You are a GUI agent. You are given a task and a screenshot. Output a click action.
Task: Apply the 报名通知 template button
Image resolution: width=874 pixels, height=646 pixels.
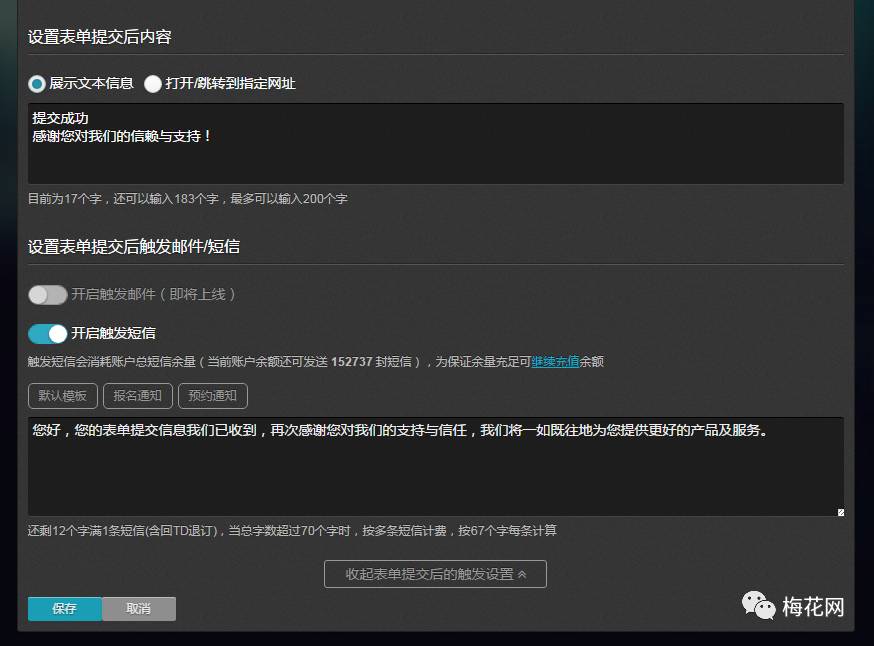tap(138, 396)
